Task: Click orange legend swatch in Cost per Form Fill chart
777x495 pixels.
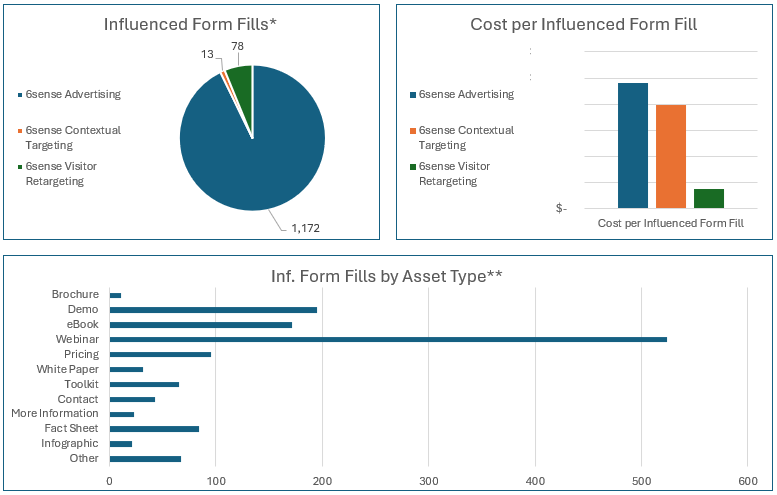Action: (x=413, y=131)
